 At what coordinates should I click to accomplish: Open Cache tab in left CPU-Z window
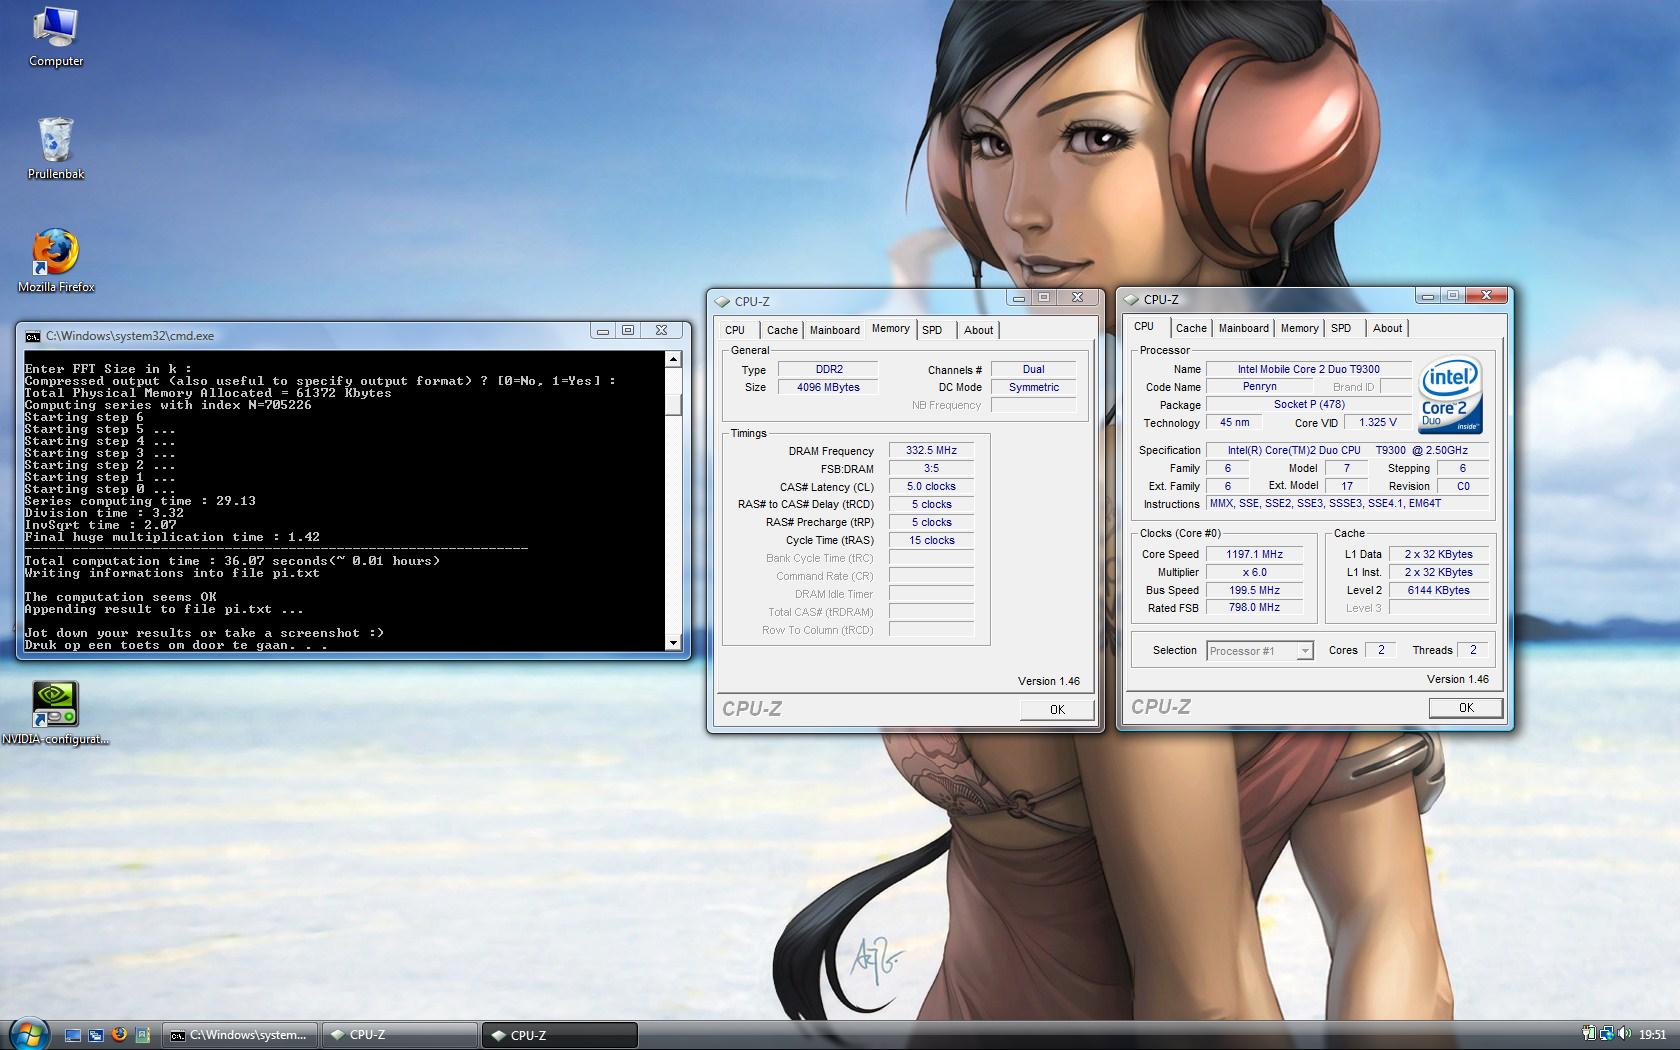[x=782, y=330]
